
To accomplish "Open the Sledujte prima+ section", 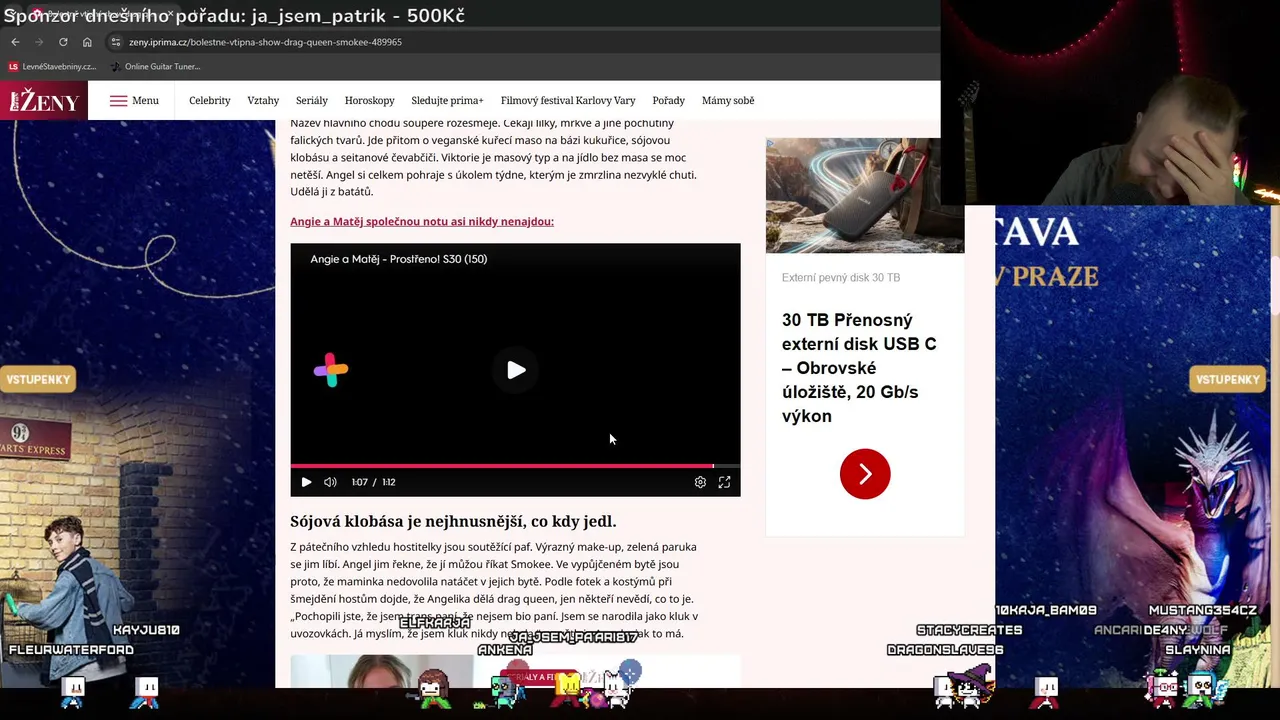I will pyautogui.click(x=447, y=100).
